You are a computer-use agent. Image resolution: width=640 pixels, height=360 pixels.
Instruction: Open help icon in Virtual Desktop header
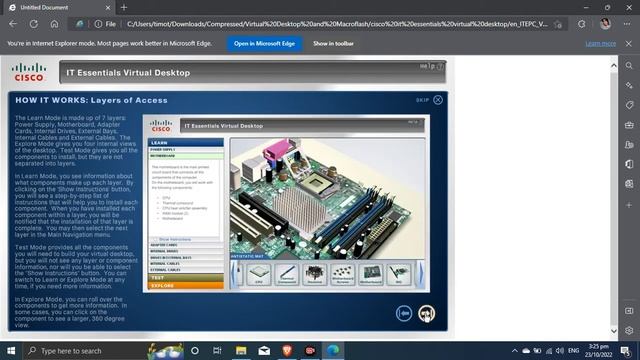tap(440, 66)
